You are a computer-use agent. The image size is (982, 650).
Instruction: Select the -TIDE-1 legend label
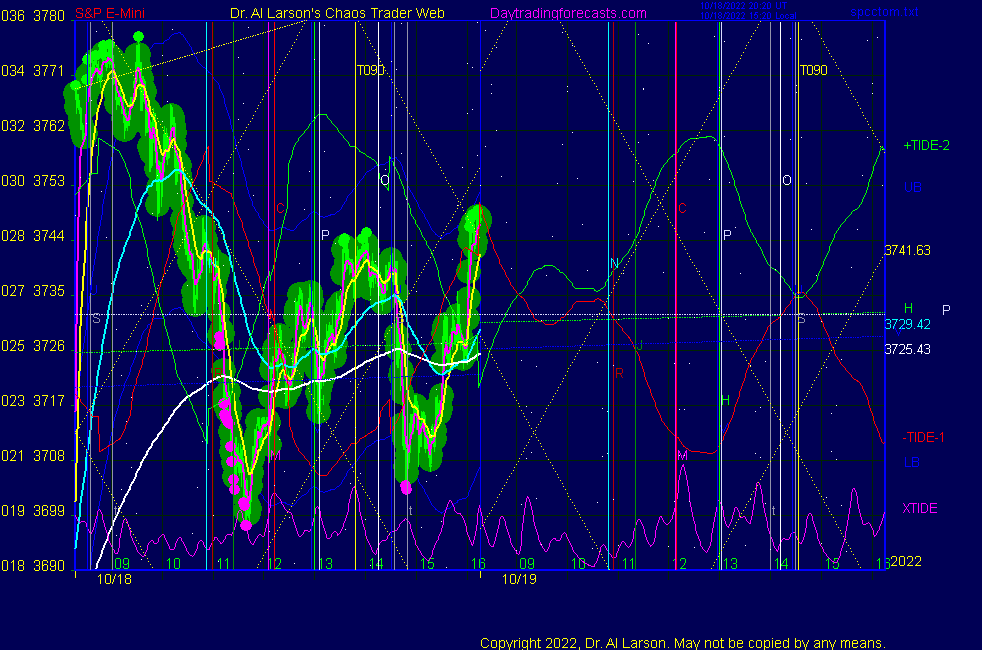pyautogui.click(x=923, y=437)
